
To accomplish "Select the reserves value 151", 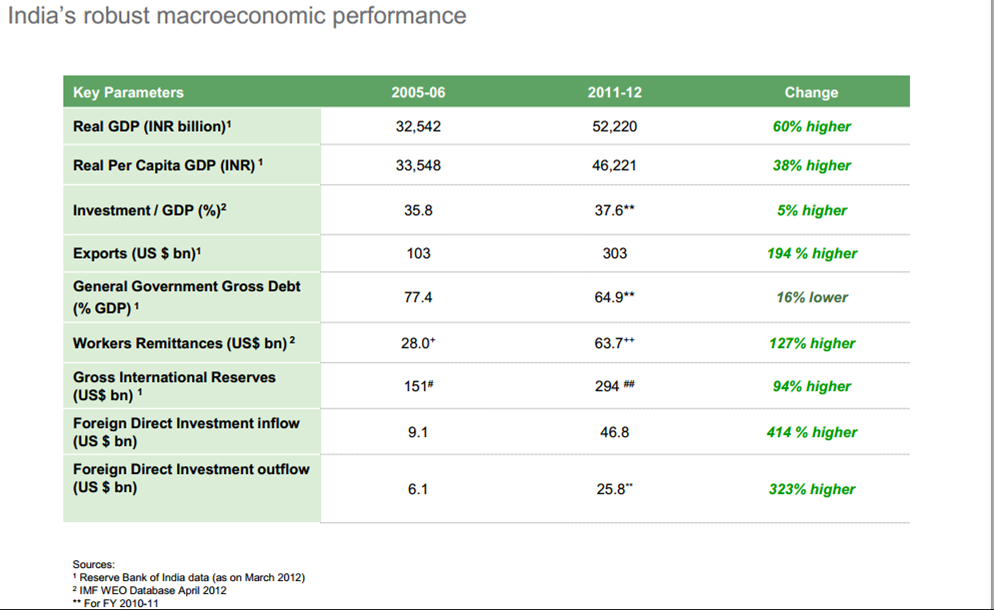I will [x=418, y=386].
